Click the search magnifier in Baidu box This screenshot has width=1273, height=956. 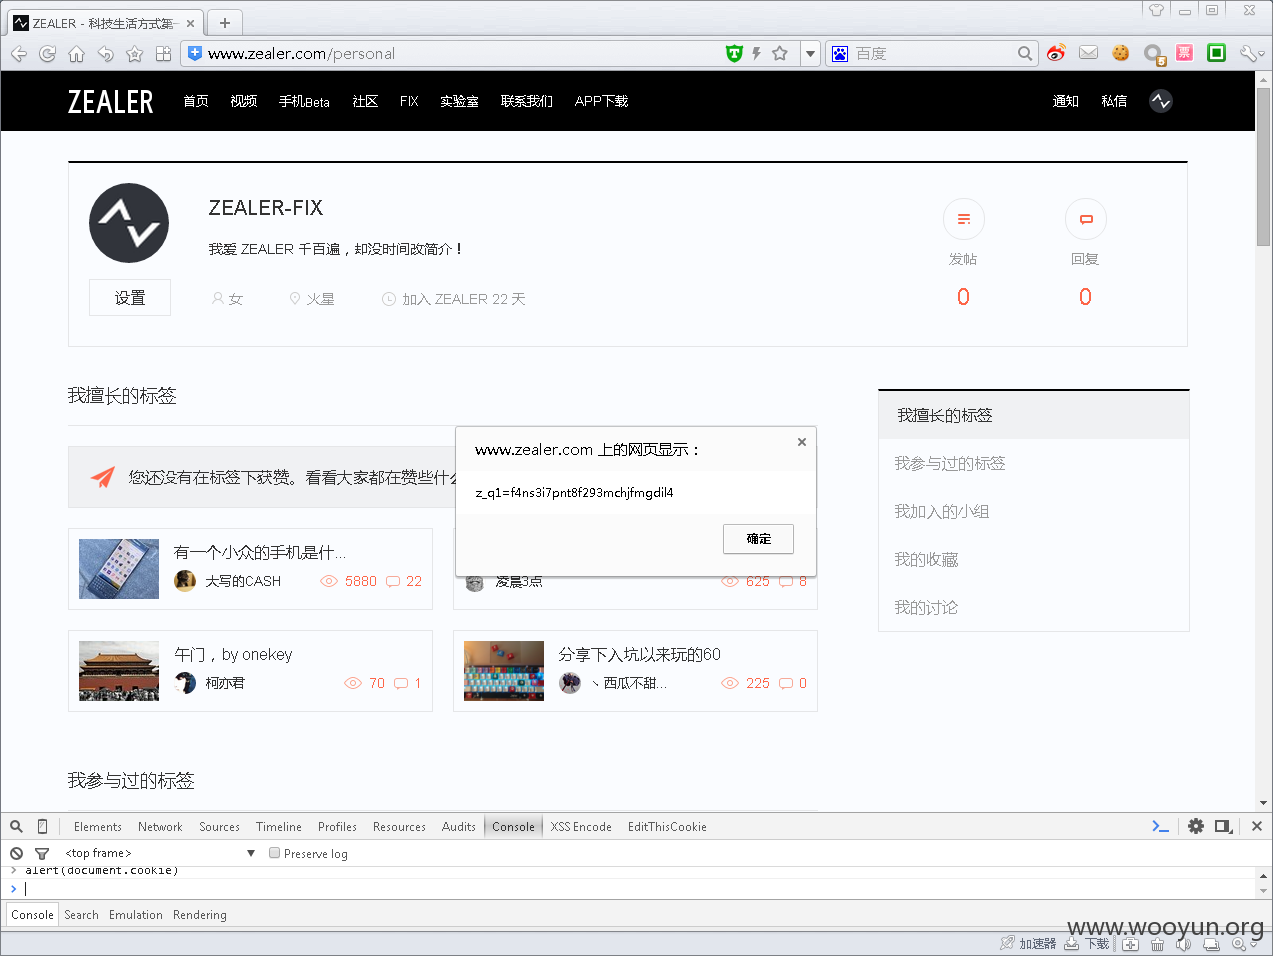point(1025,53)
